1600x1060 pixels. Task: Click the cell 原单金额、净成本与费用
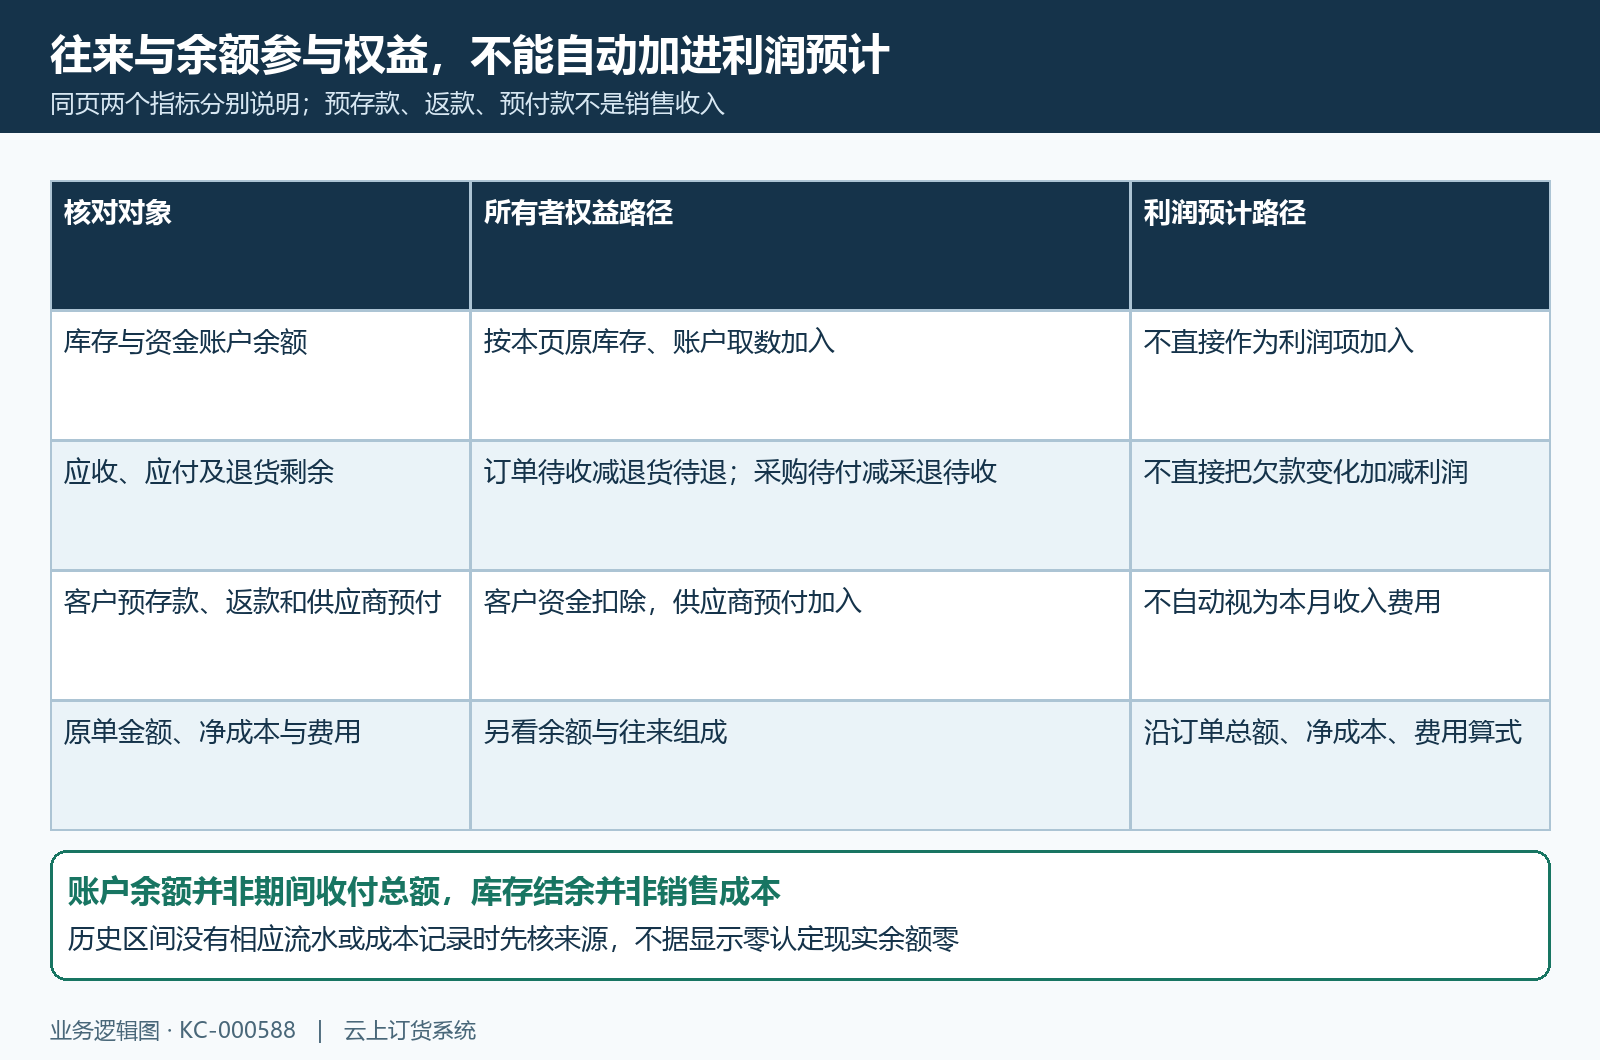[260, 766]
